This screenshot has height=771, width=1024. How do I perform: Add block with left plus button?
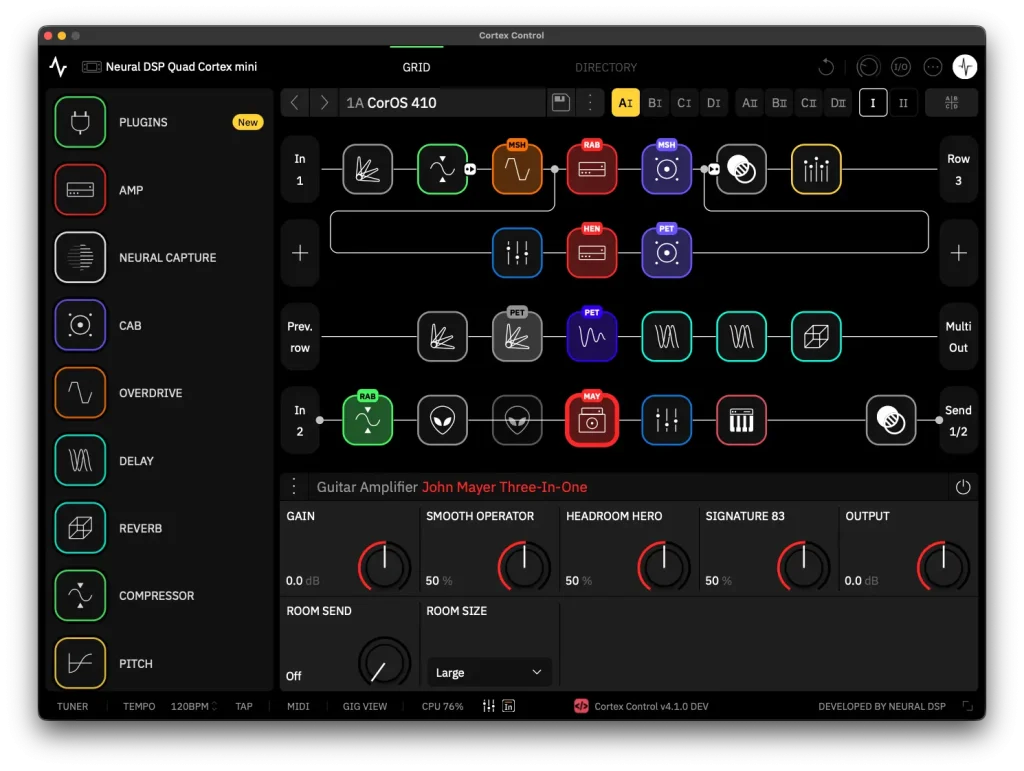[x=300, y=253]
